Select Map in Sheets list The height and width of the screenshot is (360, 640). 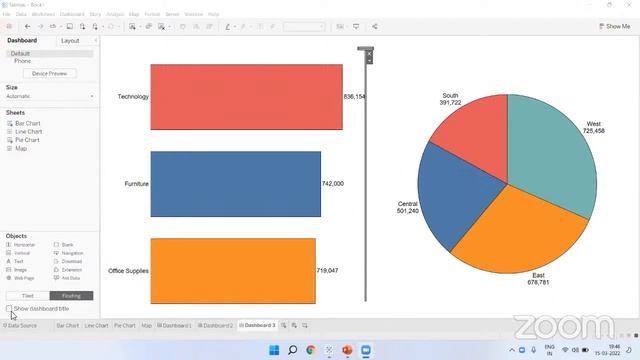17,148
